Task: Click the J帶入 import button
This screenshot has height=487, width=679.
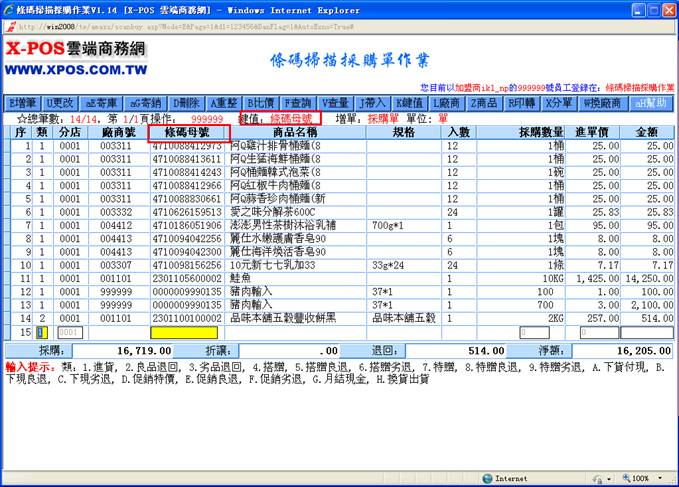Action: coord(374,103)
